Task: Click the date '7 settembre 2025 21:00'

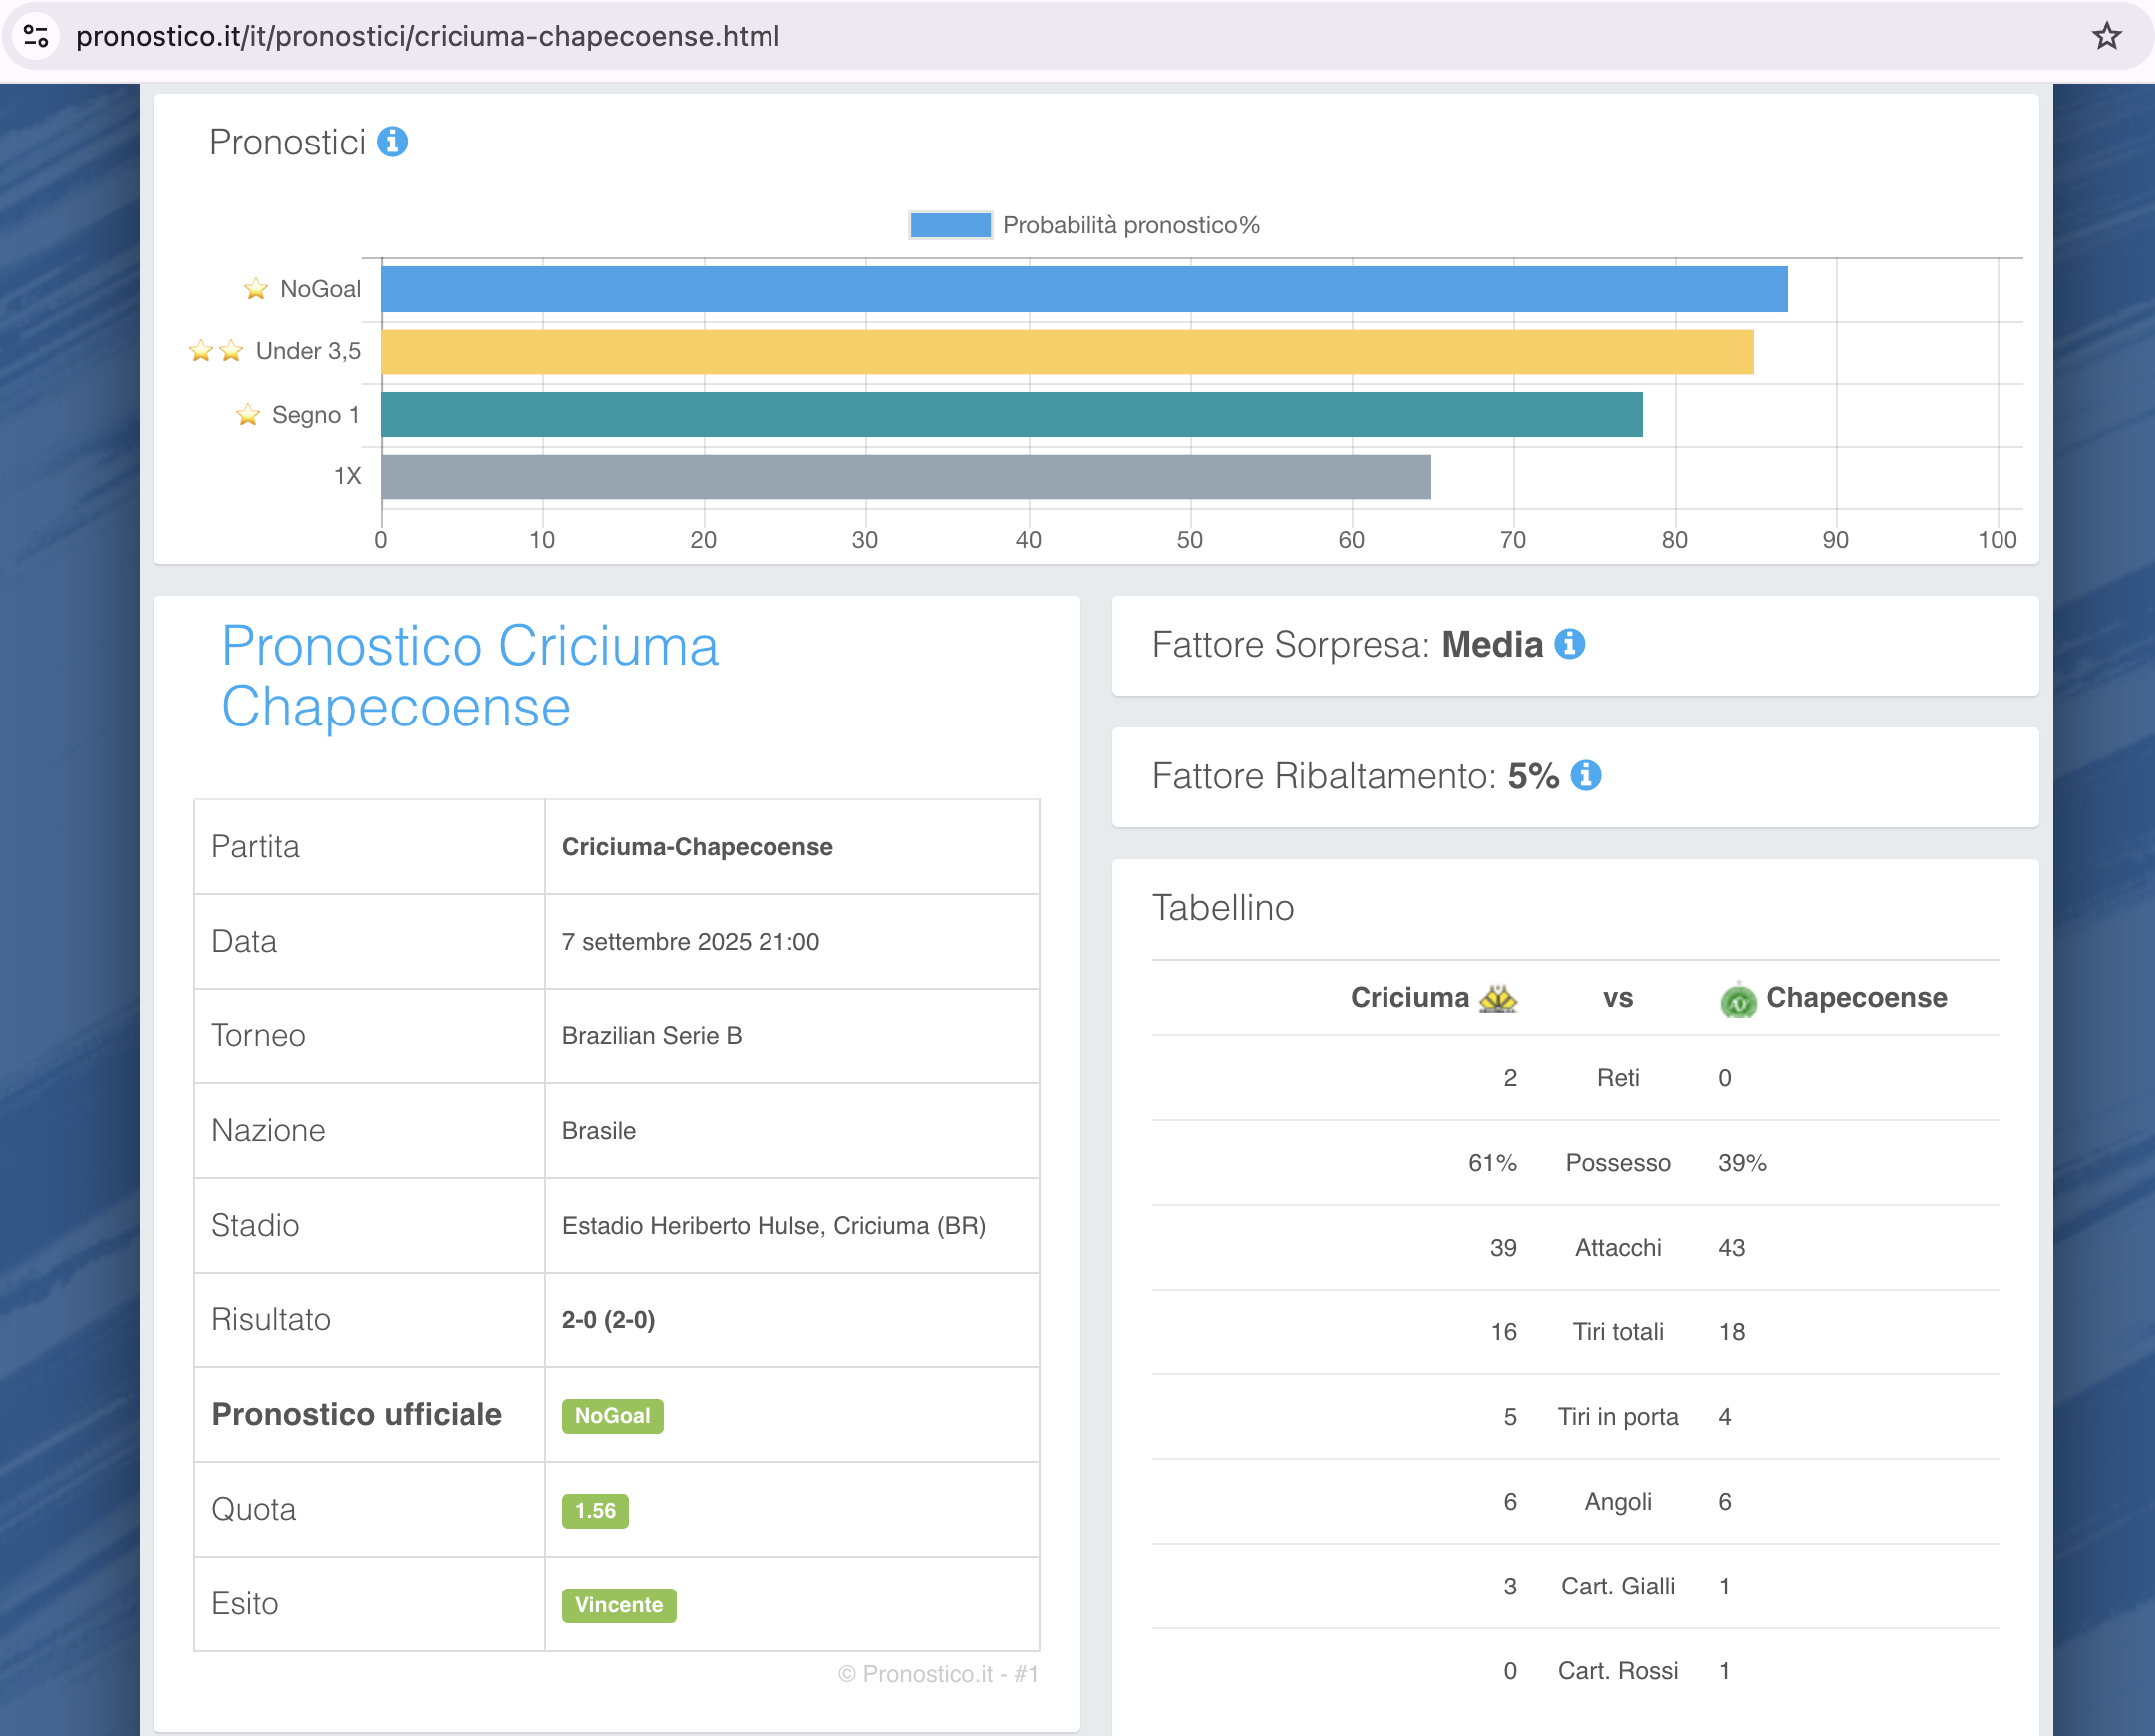Action: click(690, 941)
